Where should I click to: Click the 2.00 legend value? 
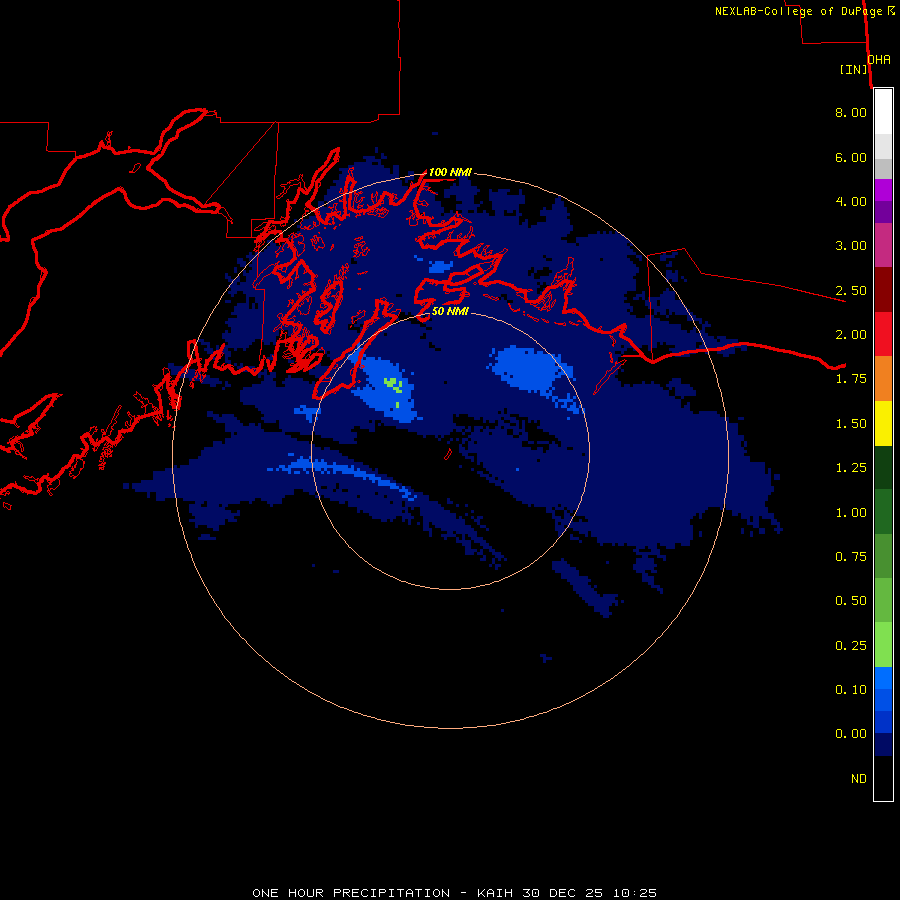tap(851, 335)
